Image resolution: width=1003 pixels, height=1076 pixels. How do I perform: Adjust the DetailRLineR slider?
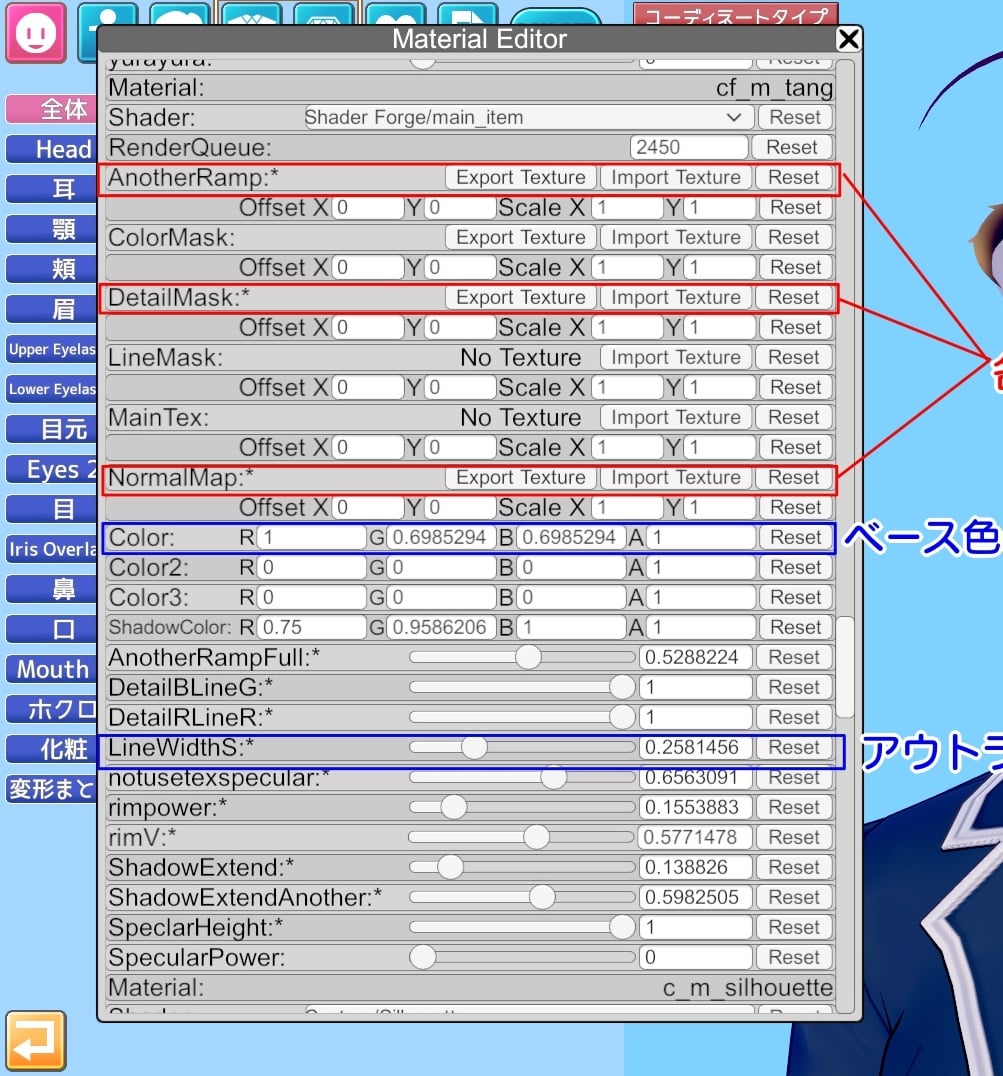(x=522, y=718)
